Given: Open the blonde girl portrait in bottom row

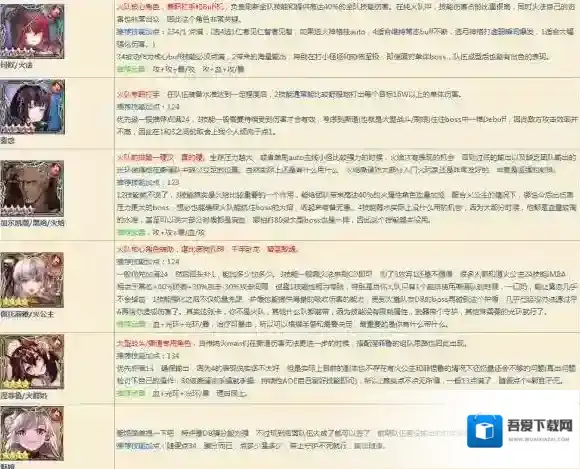Looking at the screenshot, I should [x=32, y=433].
